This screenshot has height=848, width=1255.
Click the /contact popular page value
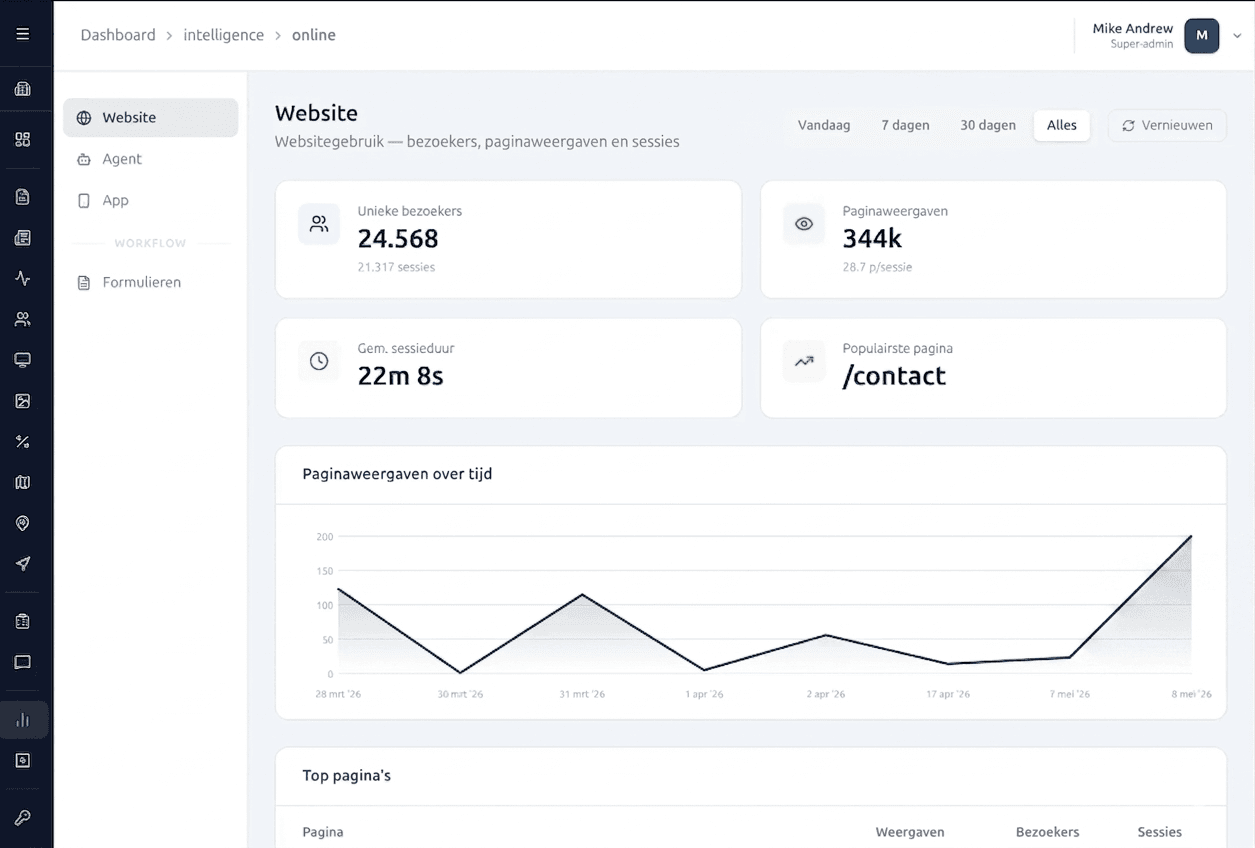894,375
